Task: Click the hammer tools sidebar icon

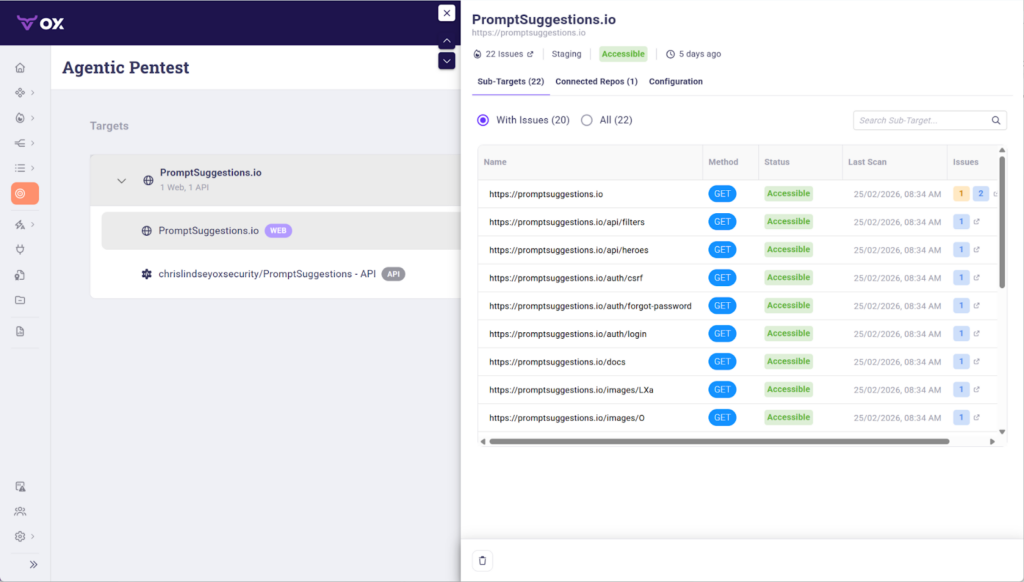Action: [x=20, y=225]
